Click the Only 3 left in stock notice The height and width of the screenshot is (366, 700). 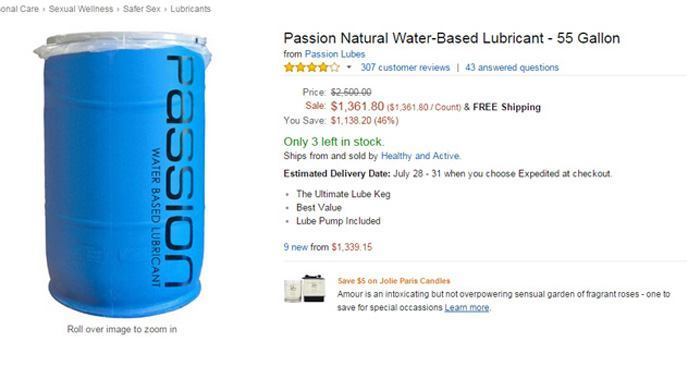[333, 142]
